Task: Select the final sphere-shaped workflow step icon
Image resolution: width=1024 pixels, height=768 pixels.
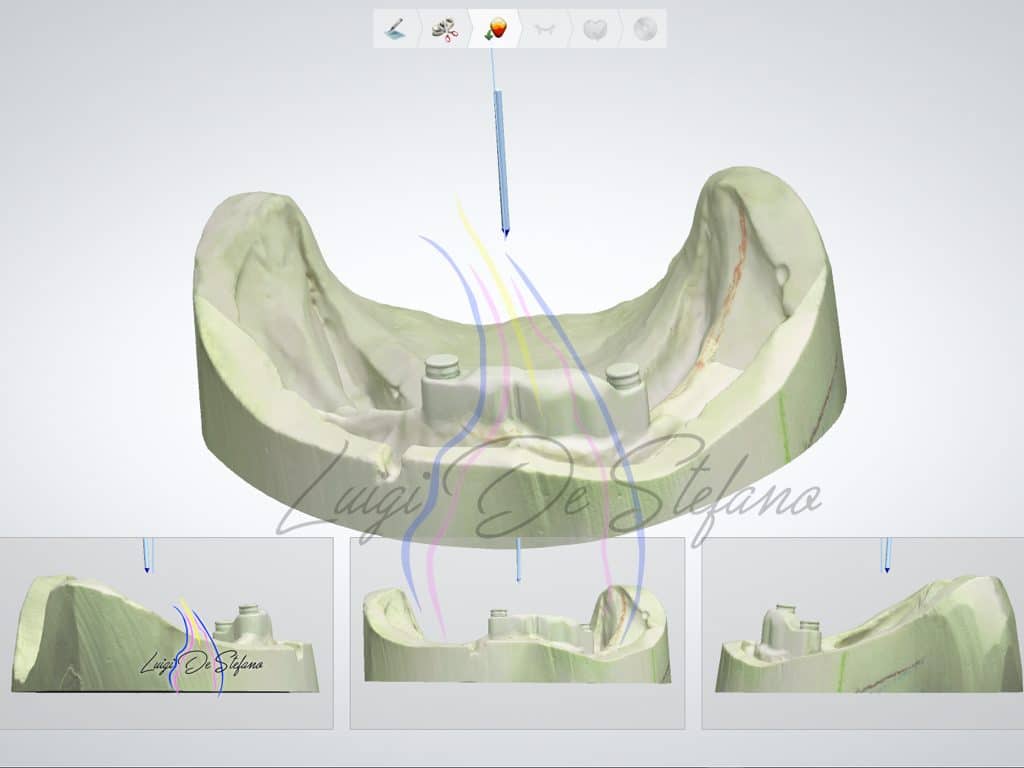Action: tap(645, 29)
